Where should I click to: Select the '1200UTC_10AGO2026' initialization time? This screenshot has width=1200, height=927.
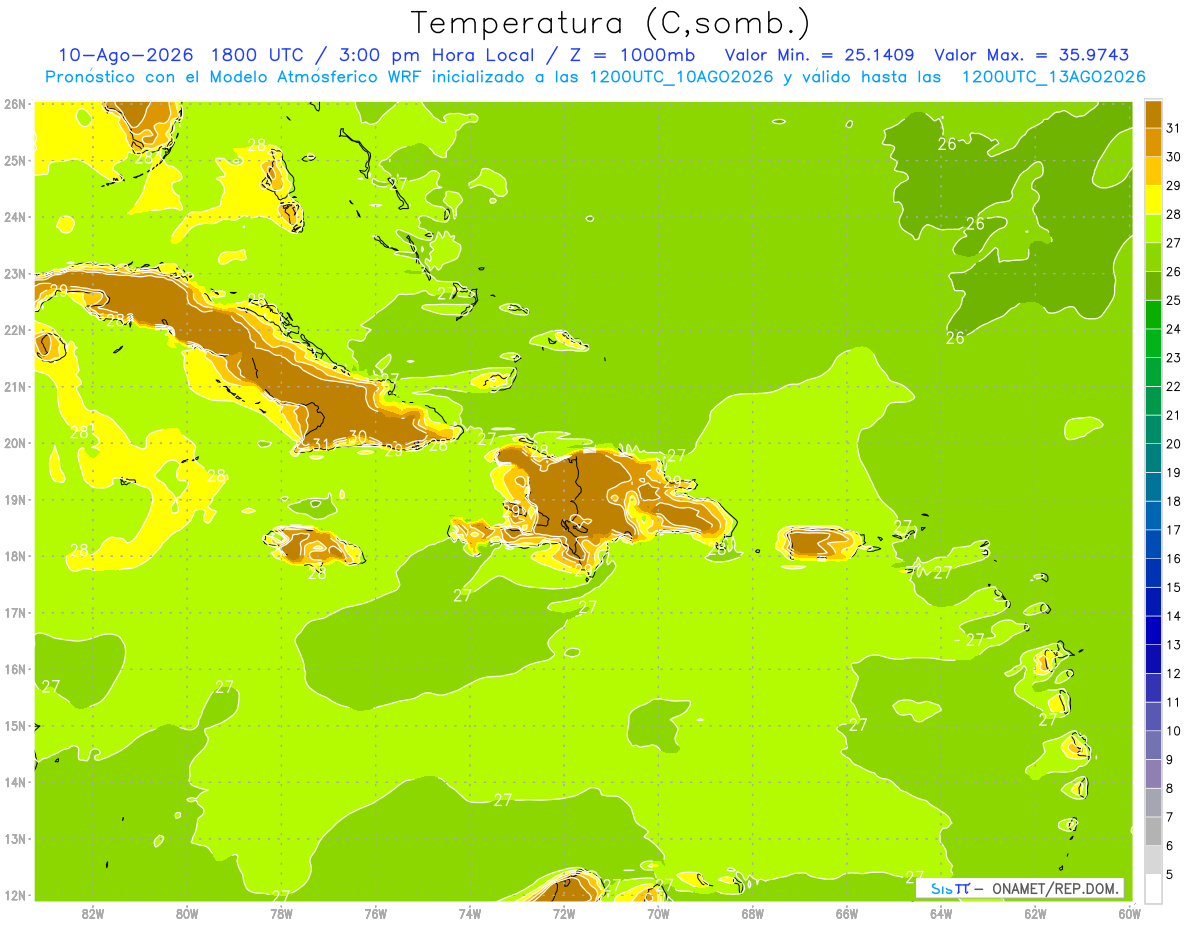click(x=681, y=77)
